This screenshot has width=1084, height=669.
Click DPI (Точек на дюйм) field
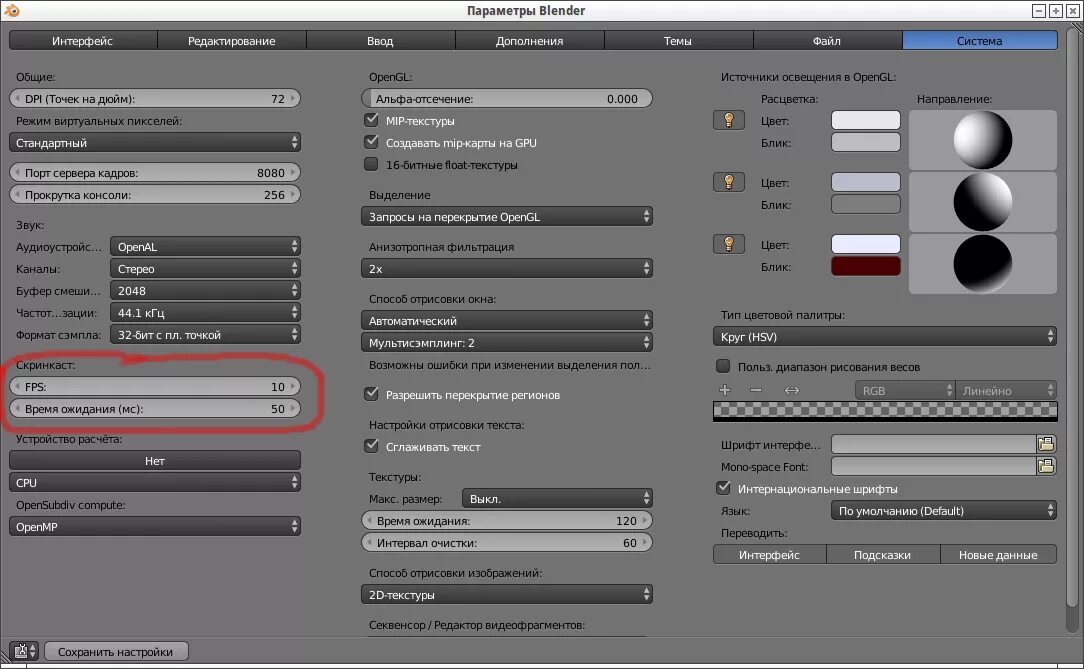click(155, 99)
